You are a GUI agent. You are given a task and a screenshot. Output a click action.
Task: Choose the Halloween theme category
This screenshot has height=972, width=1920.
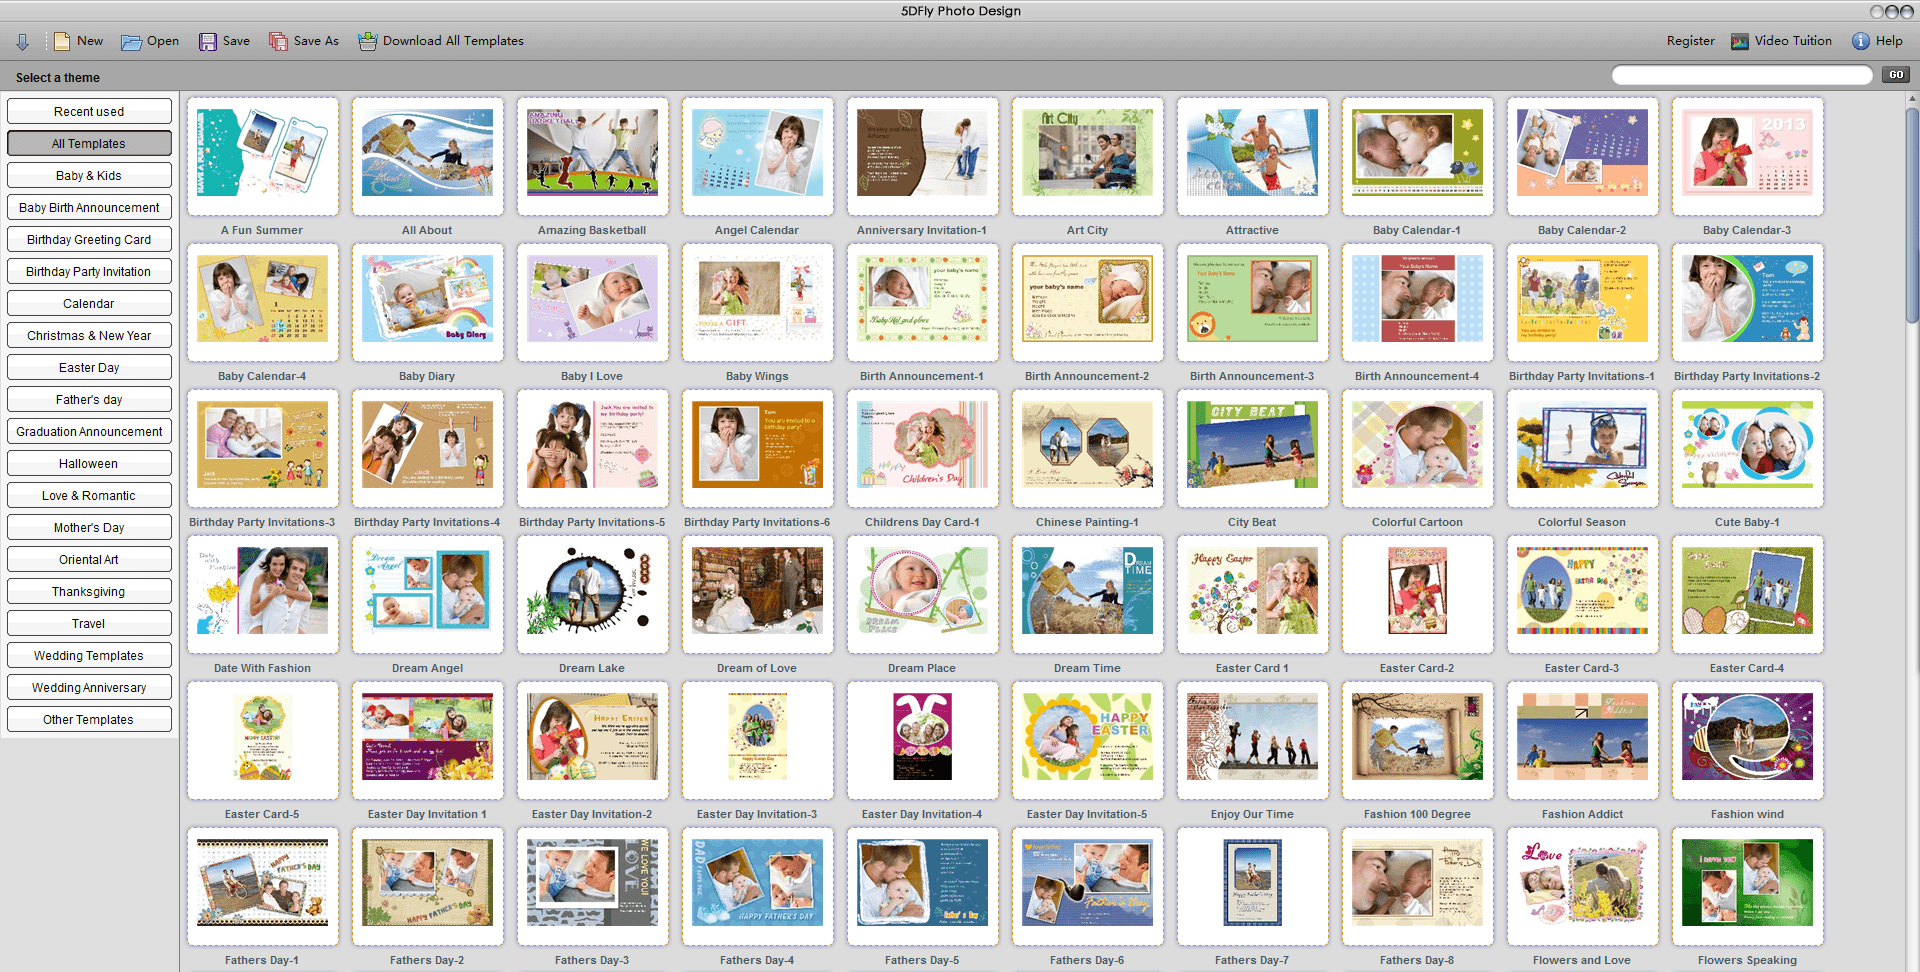pyautogui.click(x=89, y=464)
